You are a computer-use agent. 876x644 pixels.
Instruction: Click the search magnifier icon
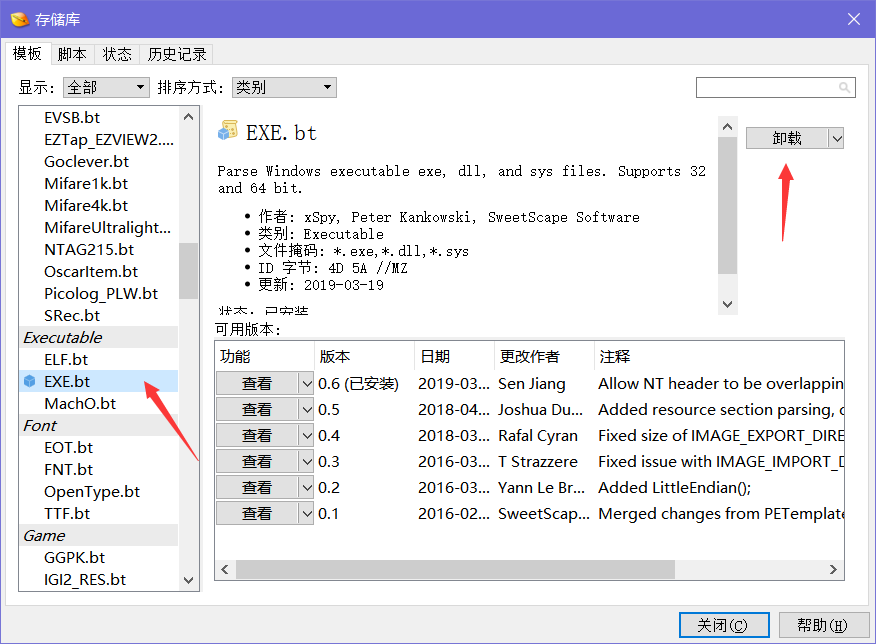tap(845, 87)
